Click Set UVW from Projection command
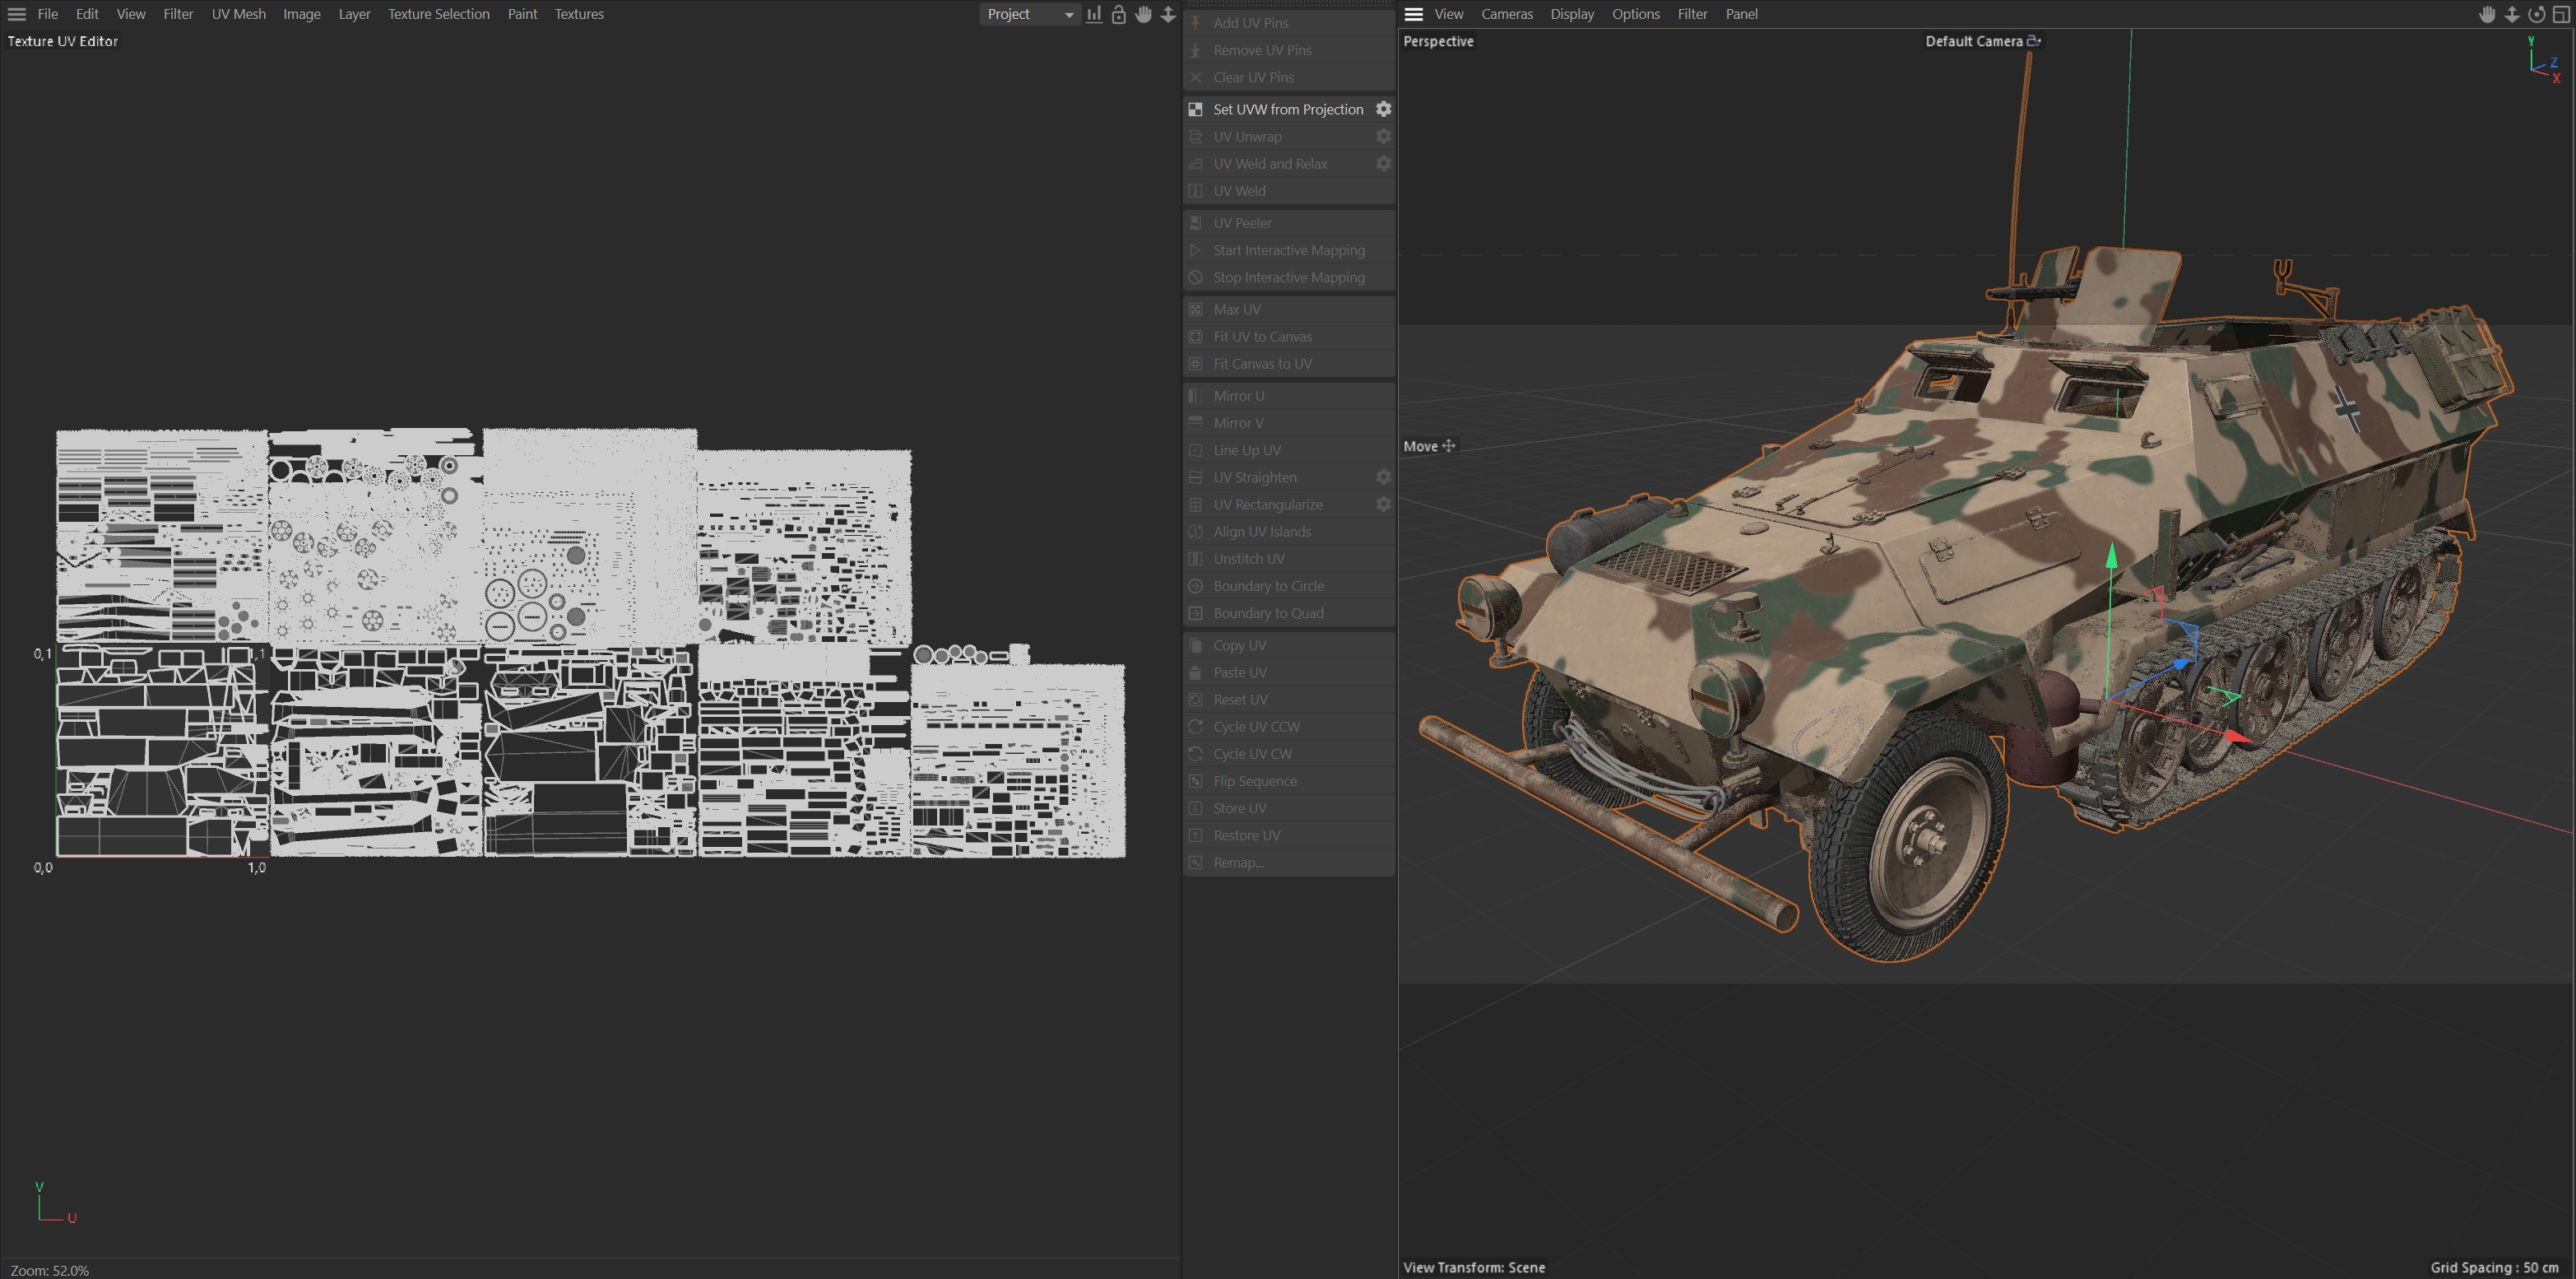Screen dimensions: 2576x1279 click(x=1287, y=109)
